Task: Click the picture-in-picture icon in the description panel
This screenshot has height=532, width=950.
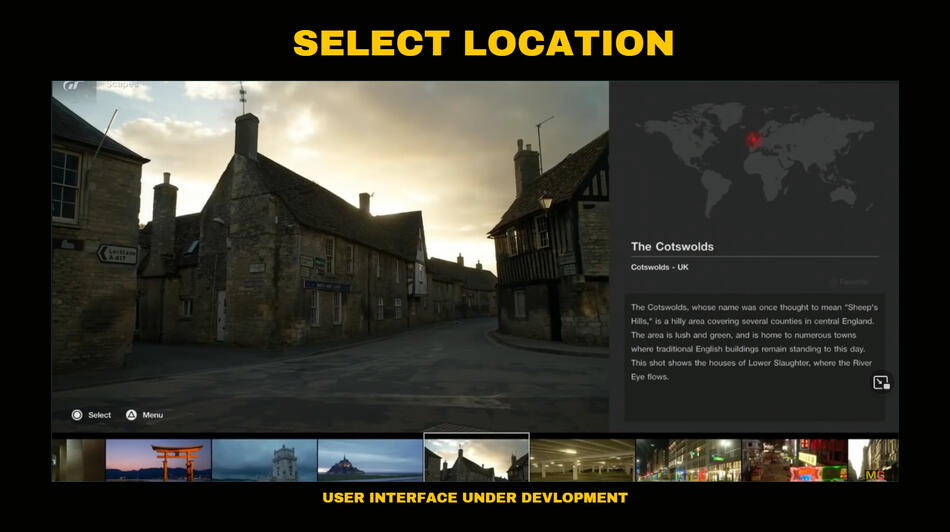Action: point(880,382)
